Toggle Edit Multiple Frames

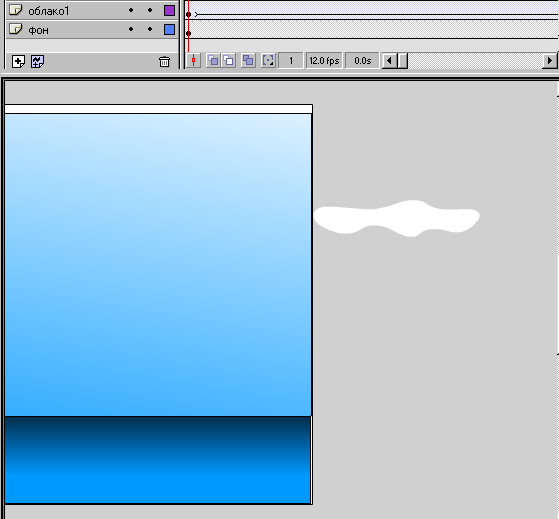pos(248,61)
